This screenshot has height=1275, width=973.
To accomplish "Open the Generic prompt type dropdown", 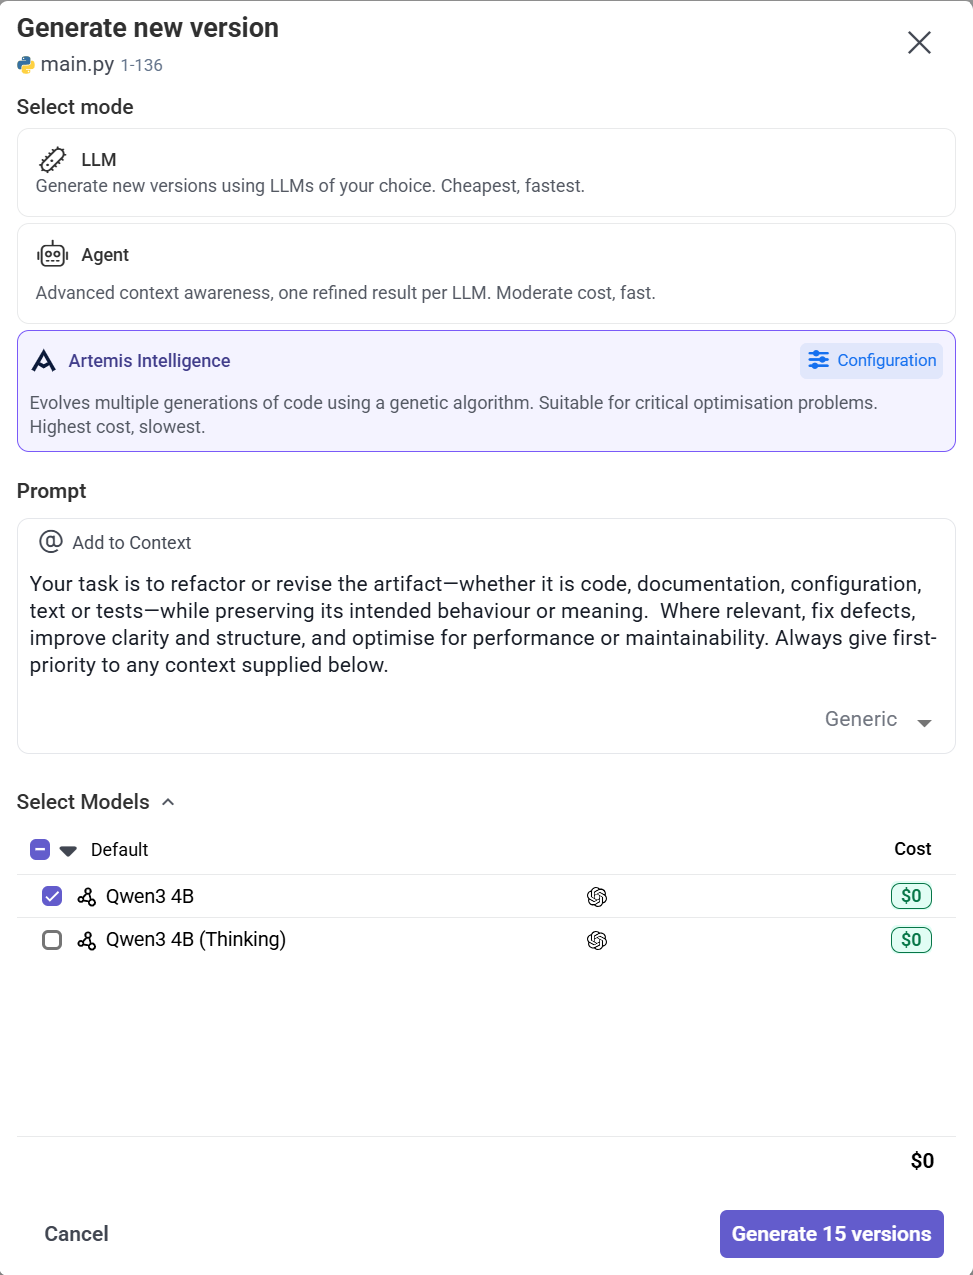I will [878, 720].
